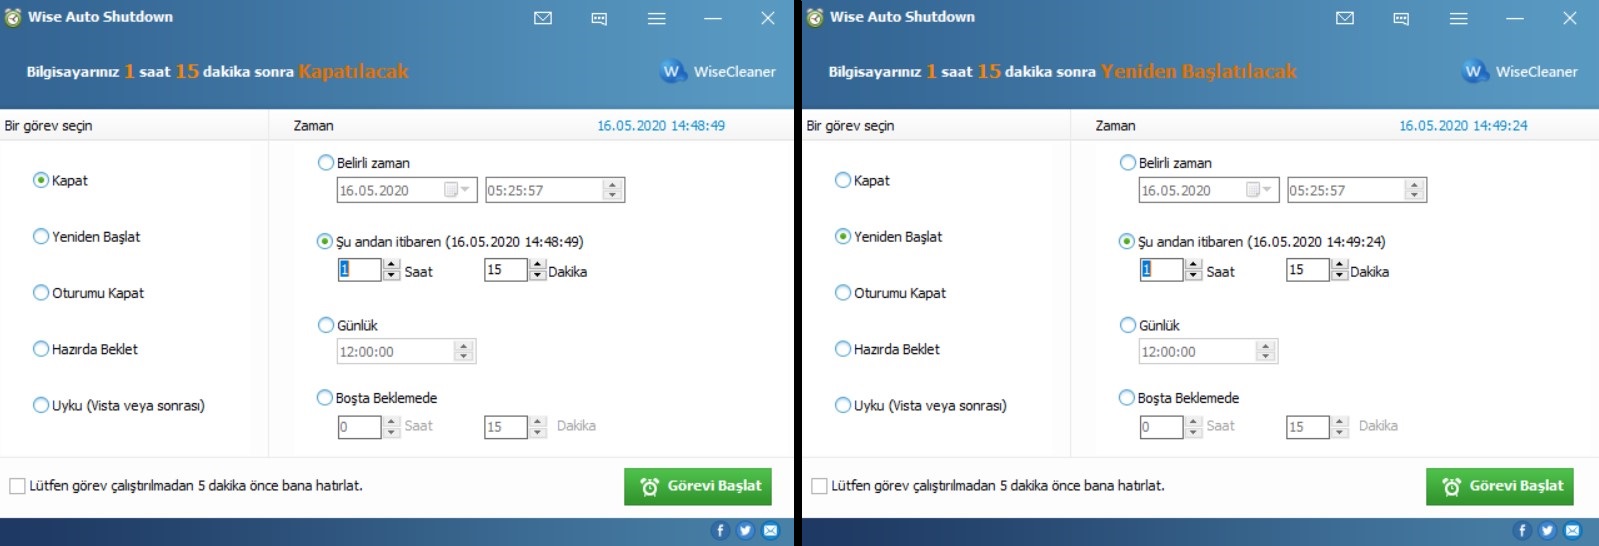
Task: Click 'Yeniden Başlatılacak' status text in right window
Action: (x=1199, y=71)
